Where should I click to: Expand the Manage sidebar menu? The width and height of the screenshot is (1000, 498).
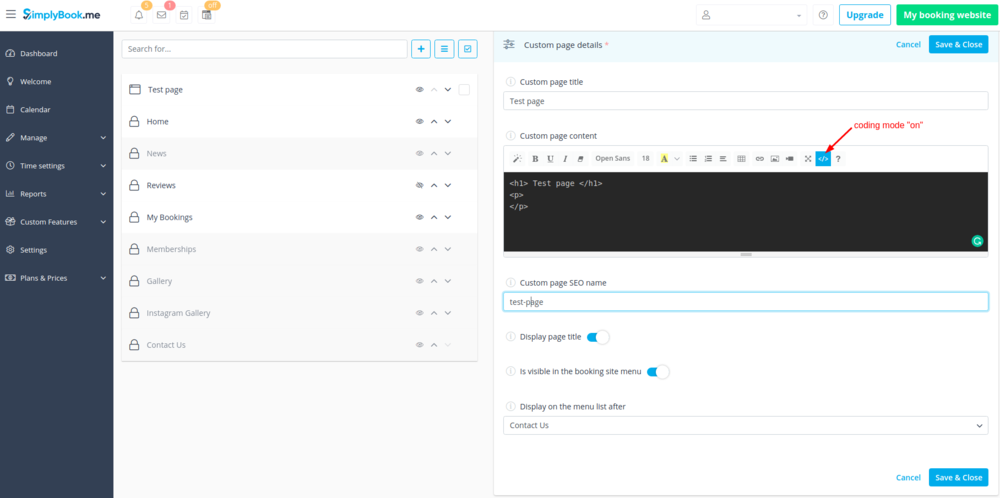(x=56, y=138)
